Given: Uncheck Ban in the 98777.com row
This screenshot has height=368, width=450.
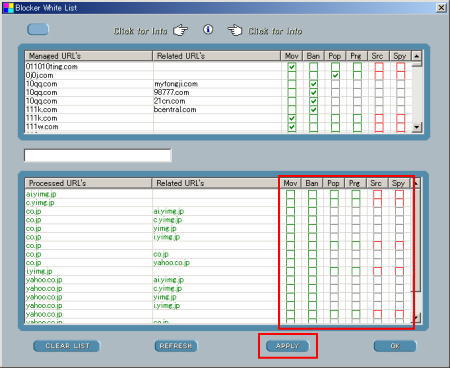Looking at the screenshot, I should point(313,93).
